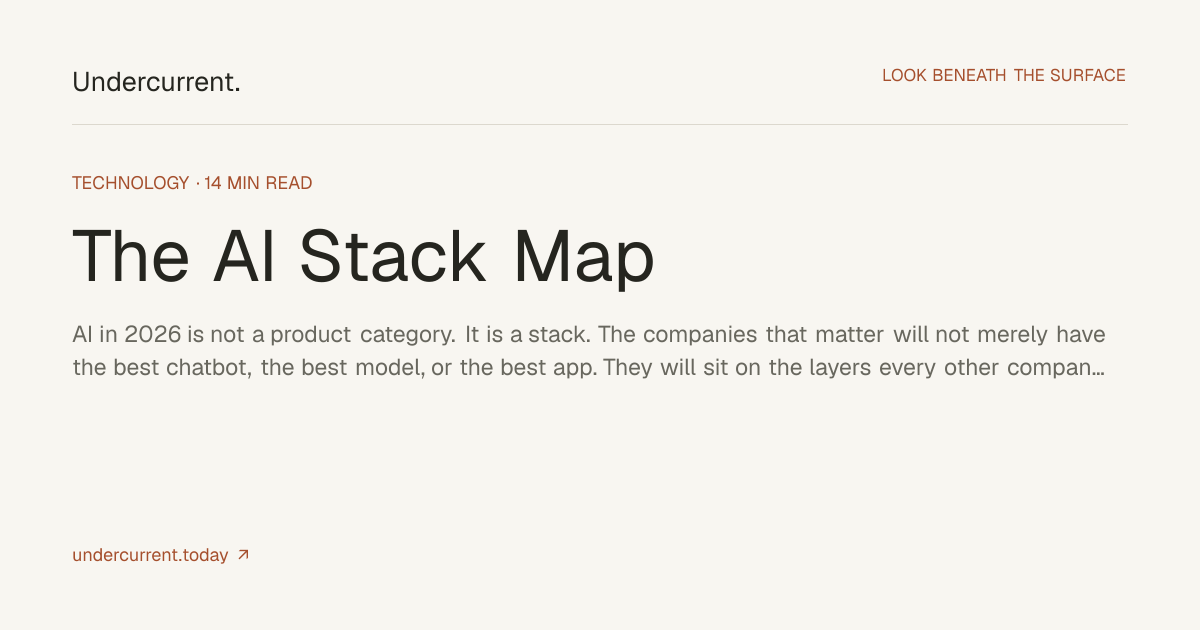Click the Undercurrent. logo wordmark
The height and width of the screenshot is (630, 1200).
156,82
